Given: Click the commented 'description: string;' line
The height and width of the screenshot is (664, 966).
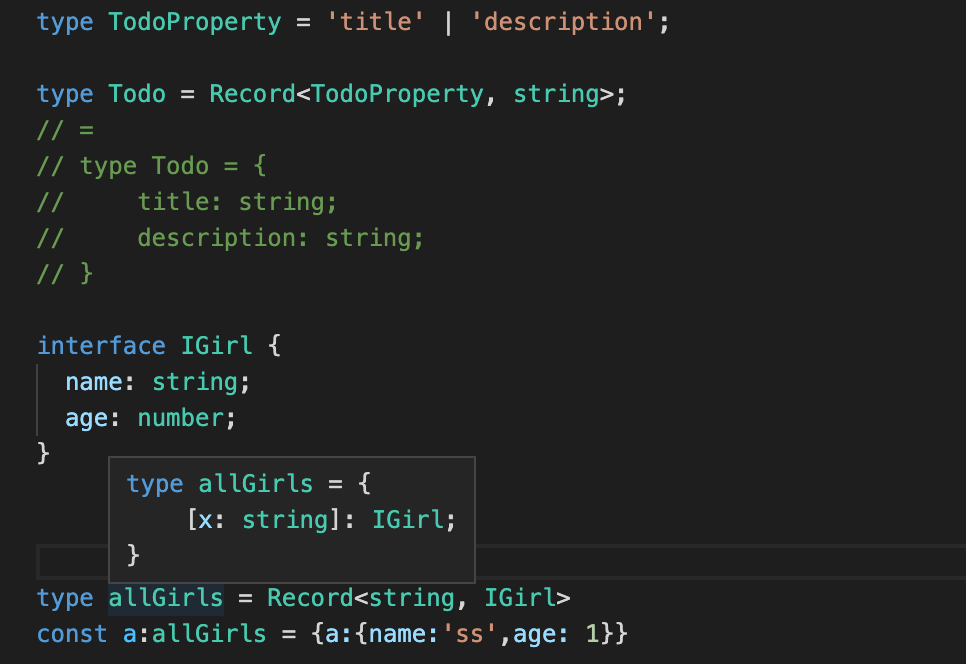Looking at the screenshot, I should pyautogui.click(x=281, y=237).
